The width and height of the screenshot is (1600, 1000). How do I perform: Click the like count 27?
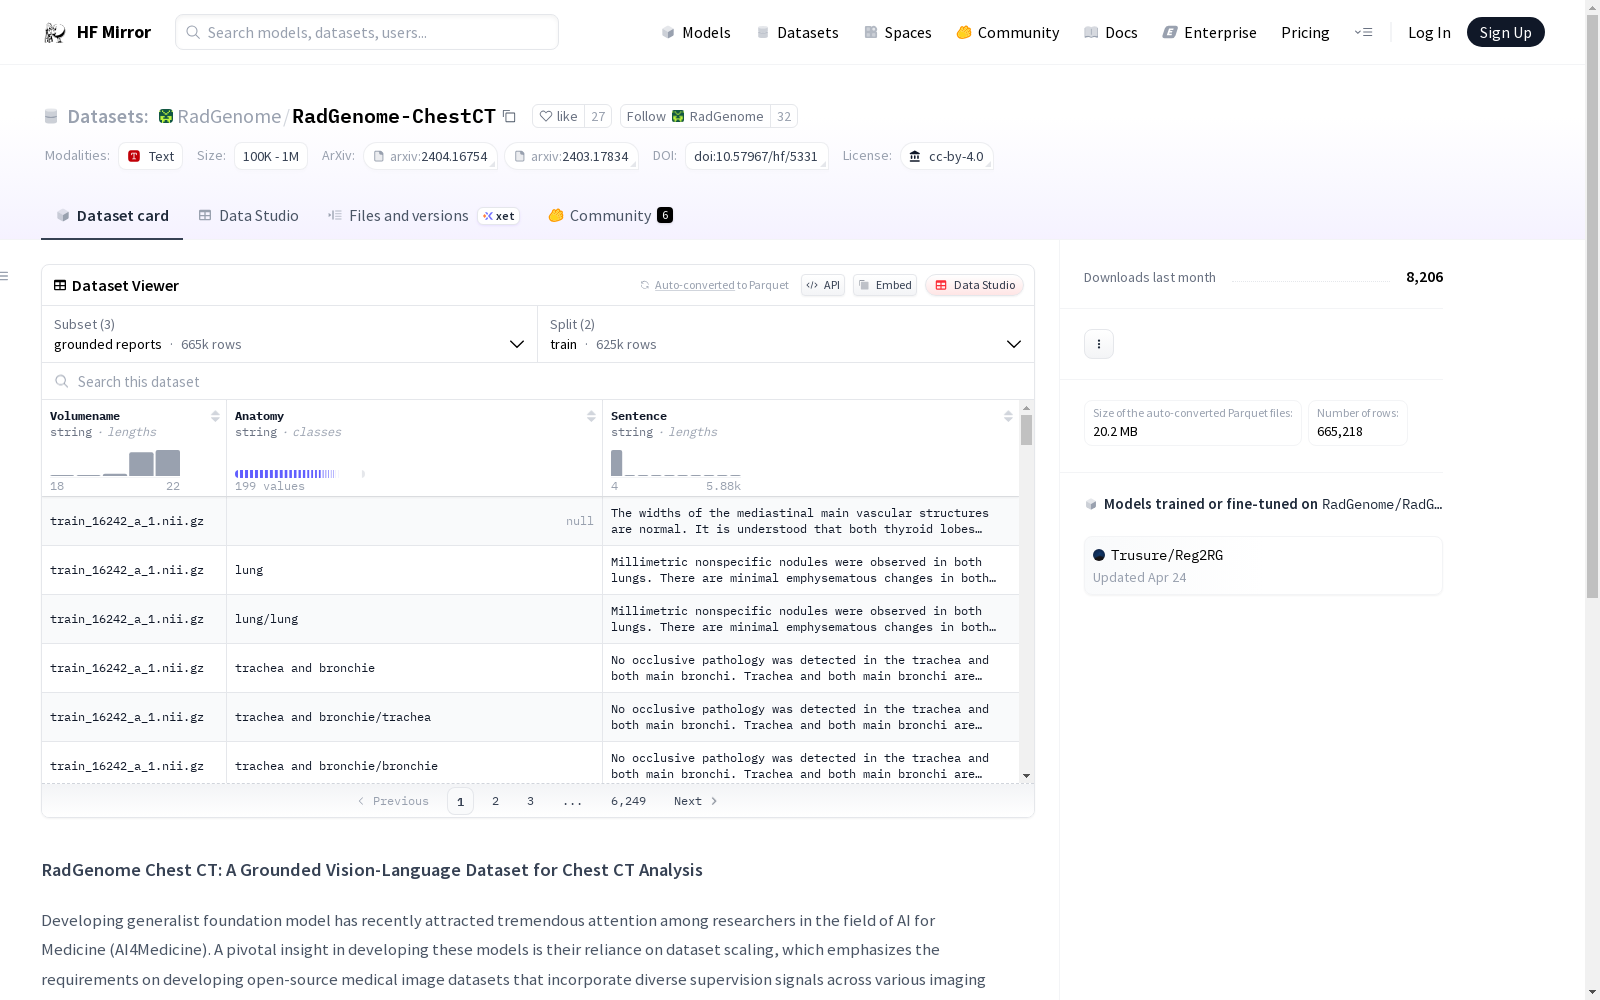pos(598,116)
